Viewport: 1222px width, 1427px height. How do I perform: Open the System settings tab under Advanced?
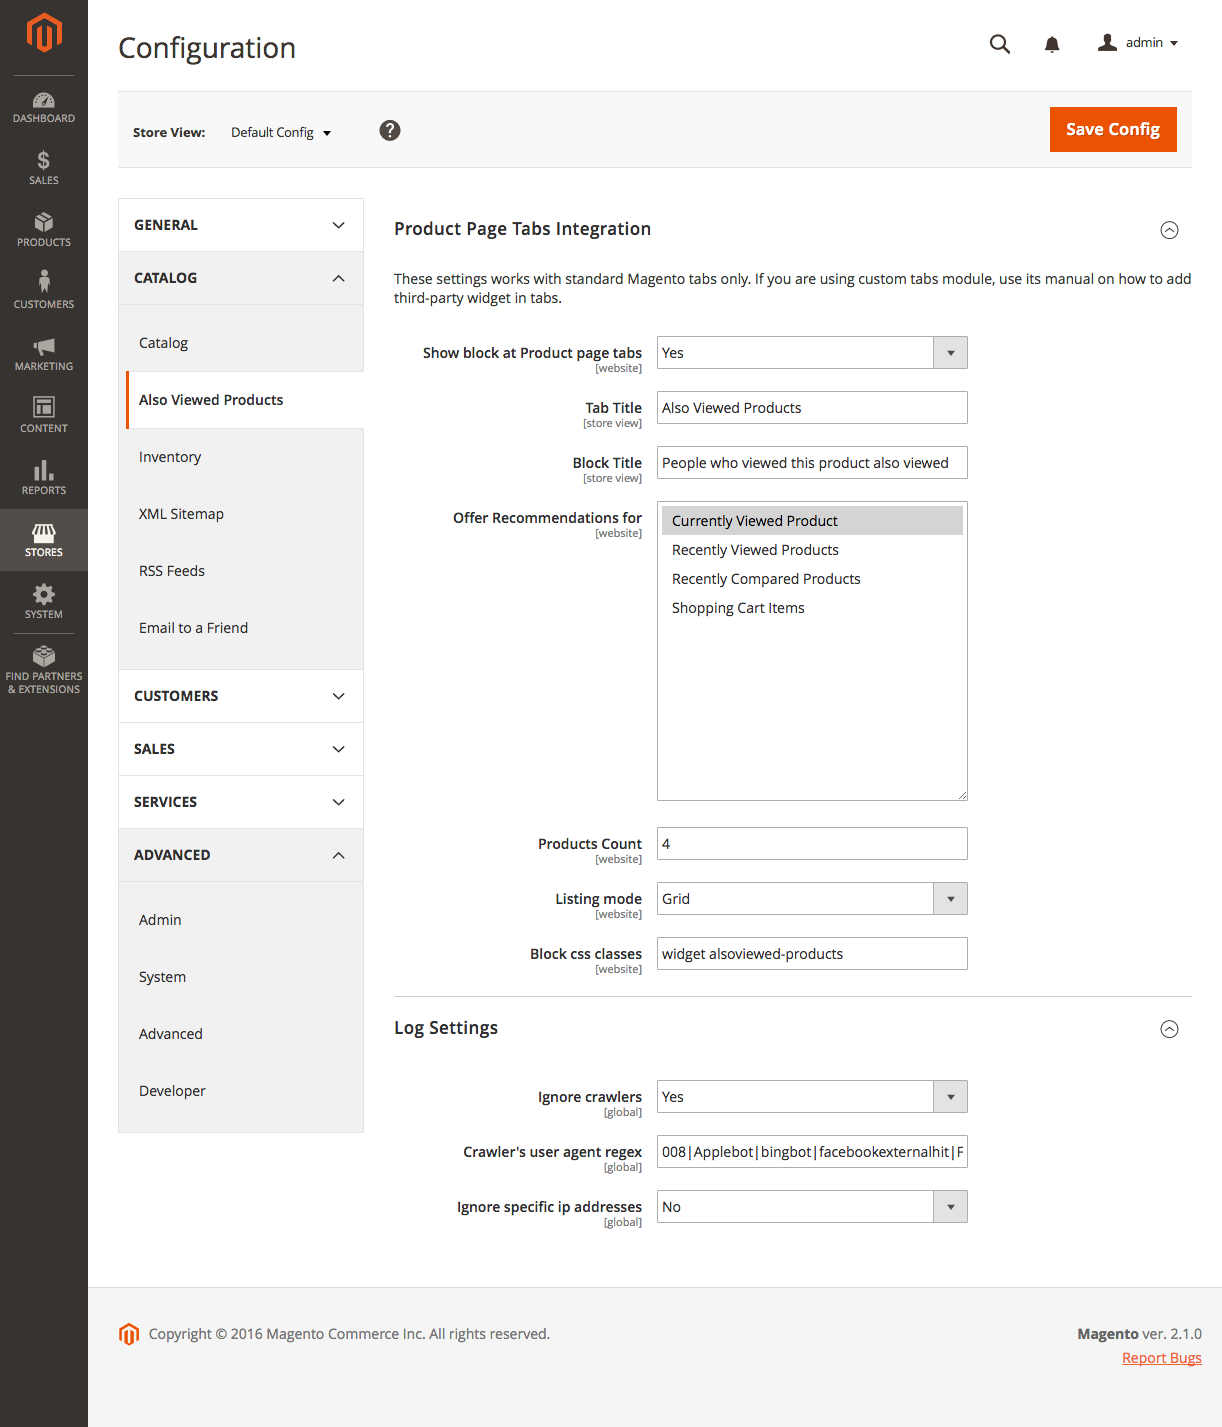click(241, 977)
